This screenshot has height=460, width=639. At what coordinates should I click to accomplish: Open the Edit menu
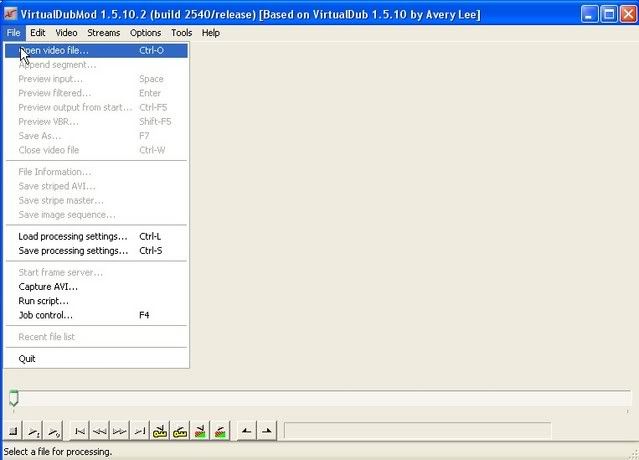pyautogui.click(x=37, y=33)
